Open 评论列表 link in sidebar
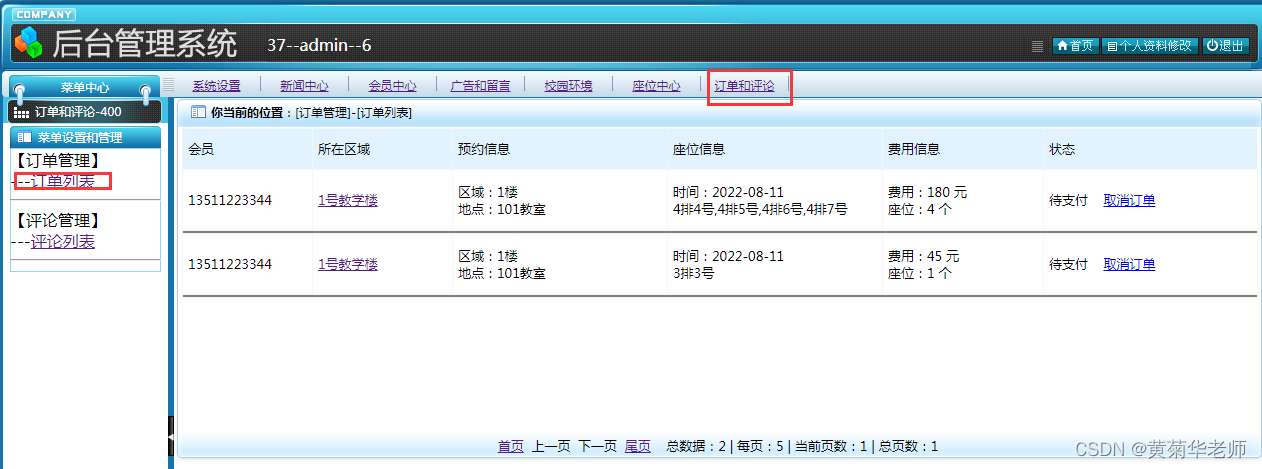Screen dimensions: 1262x469 click(62, 242)
